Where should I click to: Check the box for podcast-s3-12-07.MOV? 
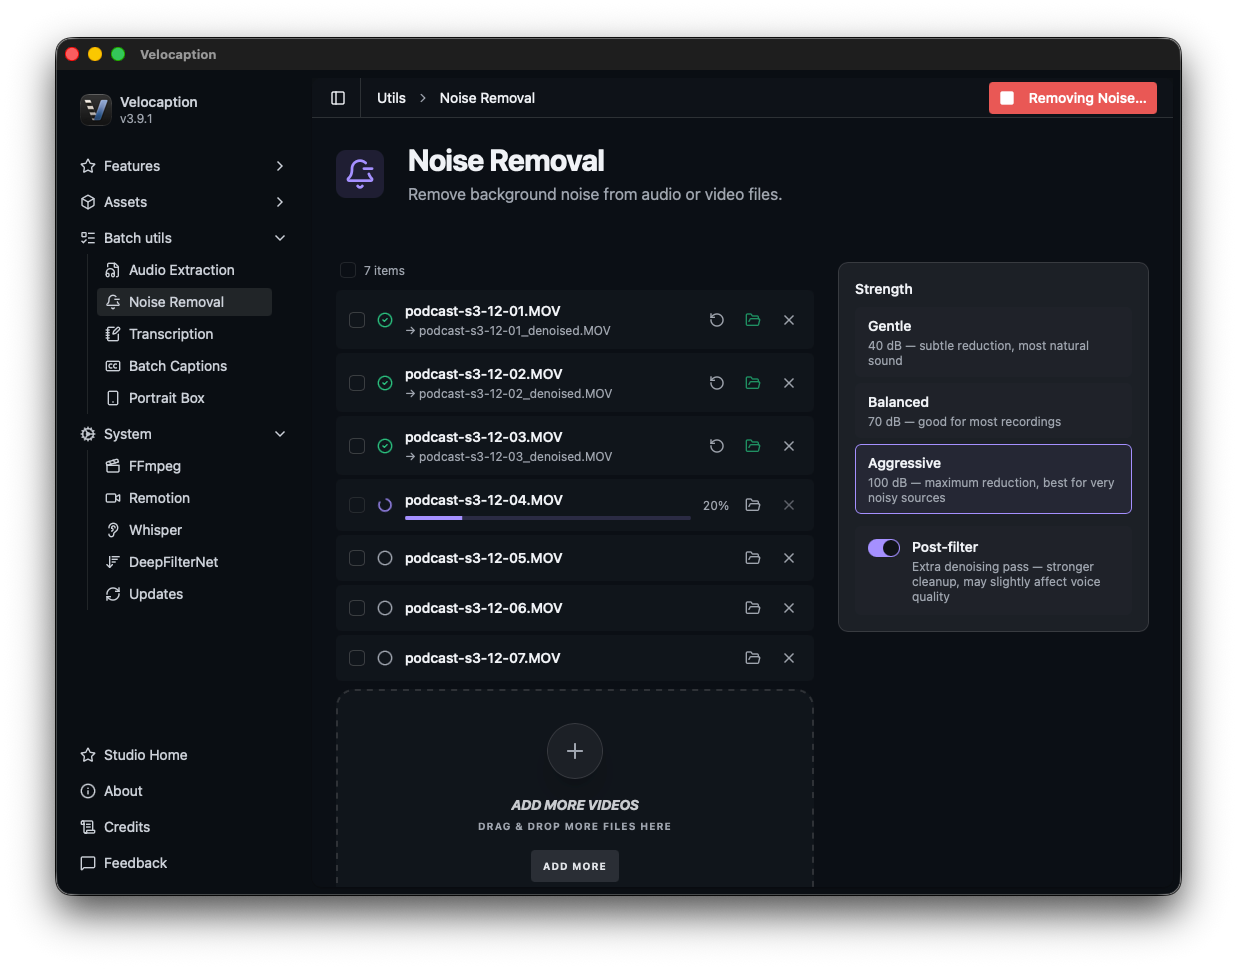(357, 658)
